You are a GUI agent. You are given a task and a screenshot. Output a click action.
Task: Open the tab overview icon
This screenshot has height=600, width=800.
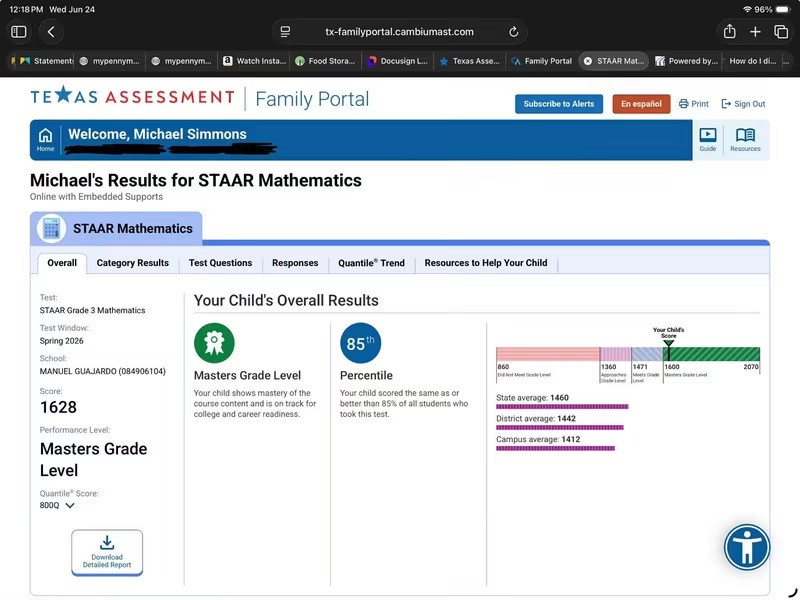(781, 32)
